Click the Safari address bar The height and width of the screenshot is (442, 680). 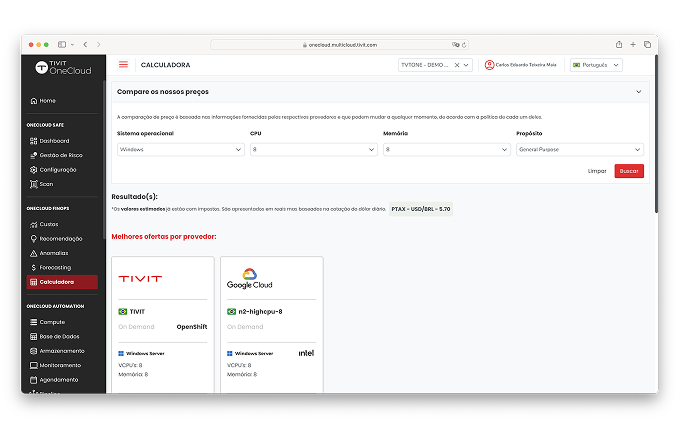pos(340,44)
